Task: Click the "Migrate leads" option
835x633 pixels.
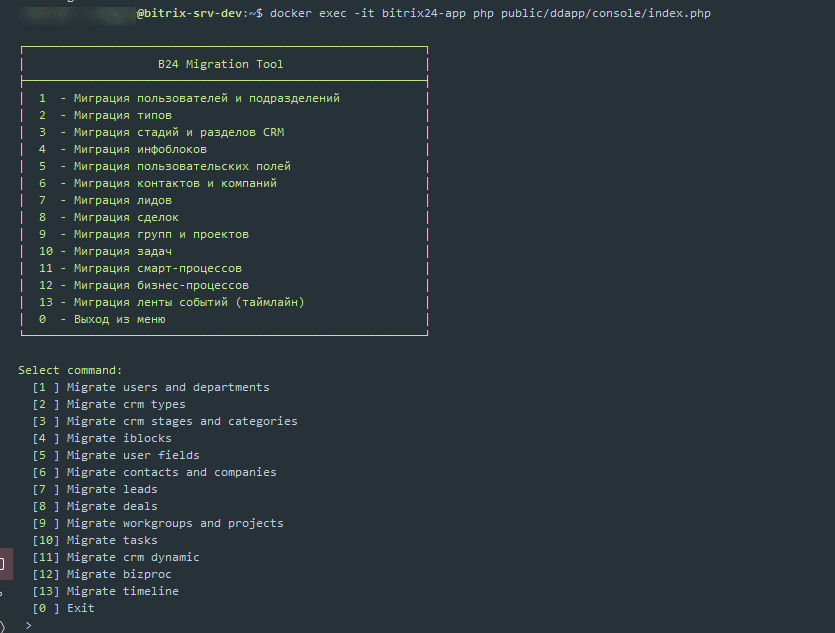Action: point(112,489)
